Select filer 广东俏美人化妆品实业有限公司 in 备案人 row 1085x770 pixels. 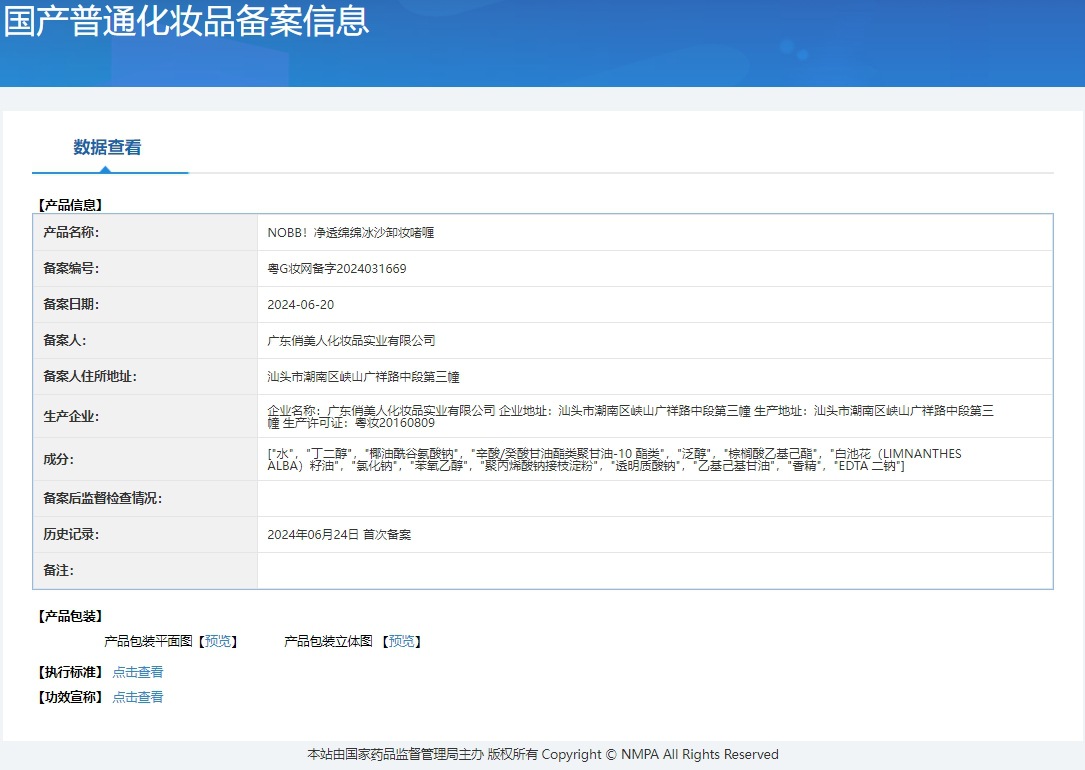pyautogui.click(x=352, y=340)
